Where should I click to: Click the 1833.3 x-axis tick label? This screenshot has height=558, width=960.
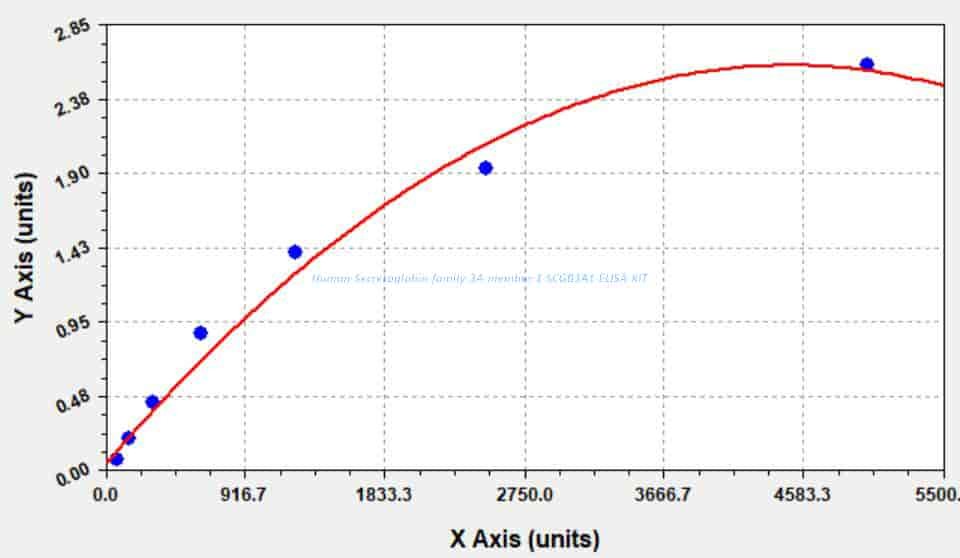(384, 494)
